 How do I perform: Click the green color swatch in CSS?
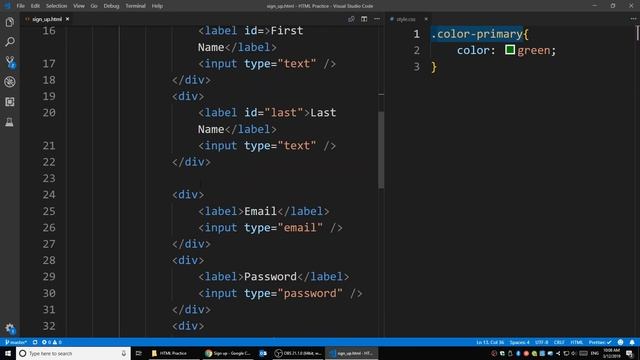pyautogui.click(x=510, y=50)
